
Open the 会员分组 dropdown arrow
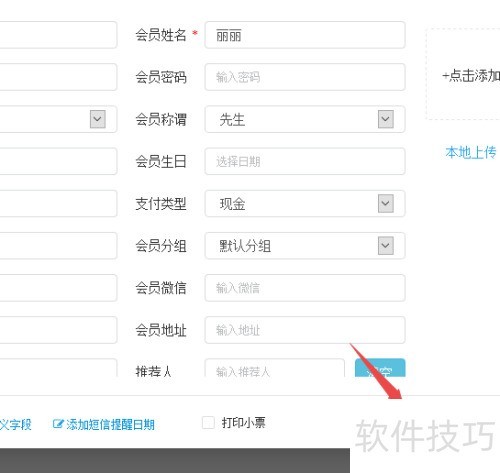(x=386, y=246)
